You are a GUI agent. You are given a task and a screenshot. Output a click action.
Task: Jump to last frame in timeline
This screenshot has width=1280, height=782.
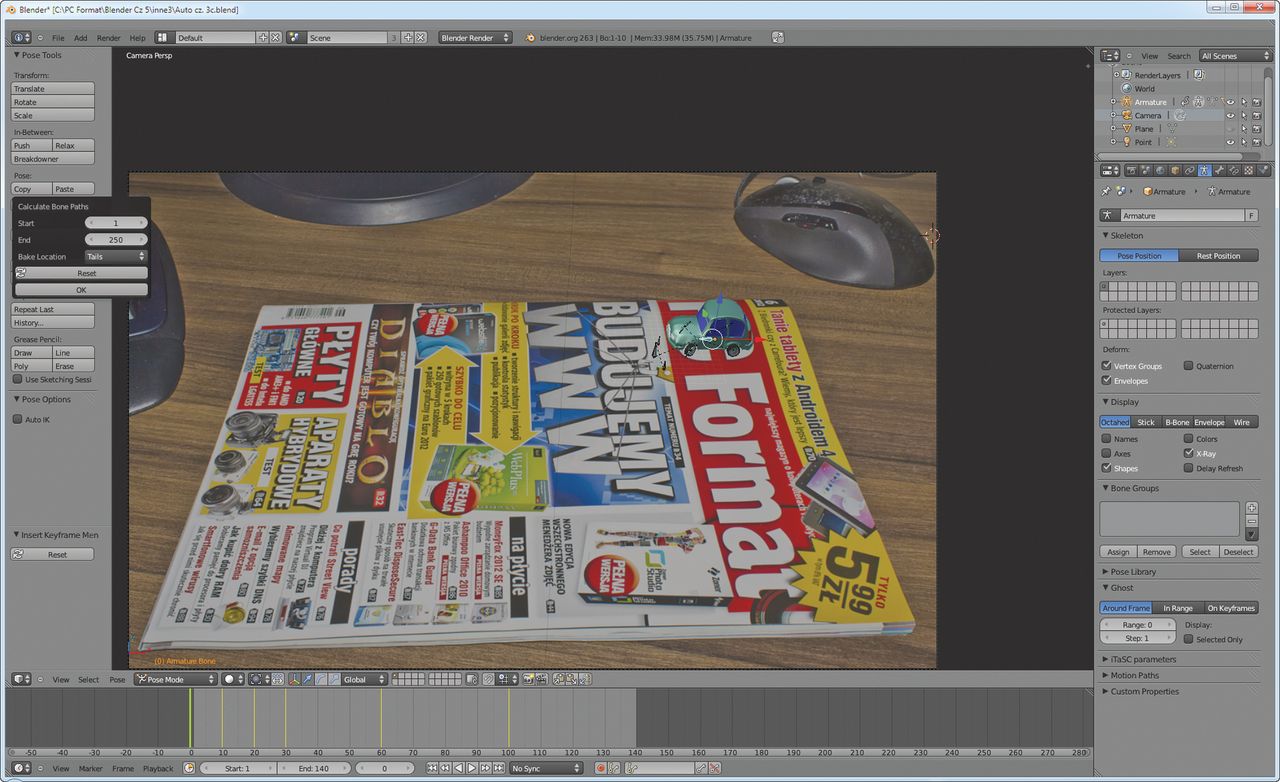coord(499,768)
